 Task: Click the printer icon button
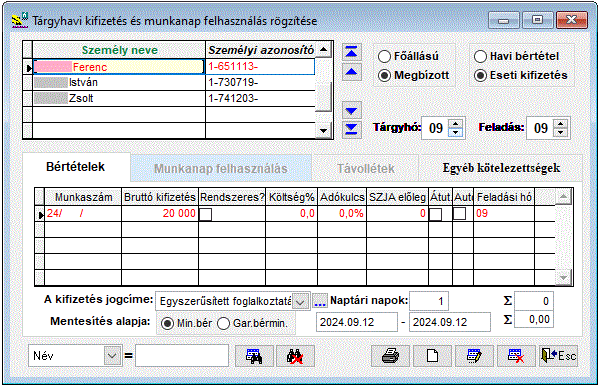[390, 356]
